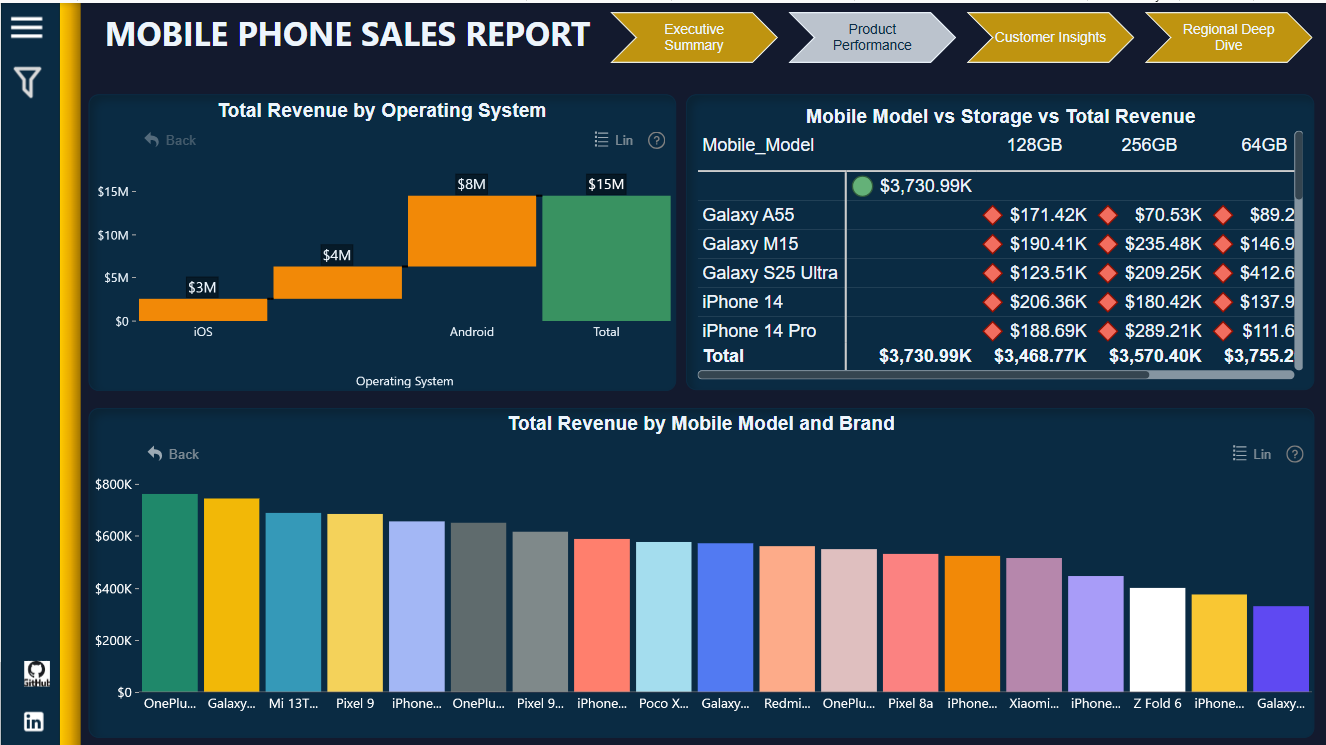Click the $289.21K cell for iPhone 14 Pro
Viewport: 1326px width, 745px height.
pos(1163,331)
